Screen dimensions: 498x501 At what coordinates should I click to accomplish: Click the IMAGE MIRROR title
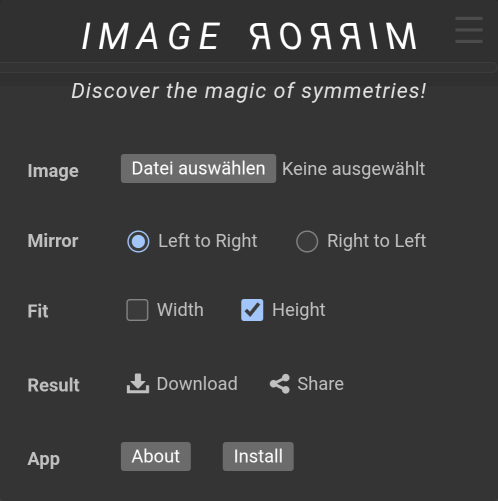click(x=249, y=36)
